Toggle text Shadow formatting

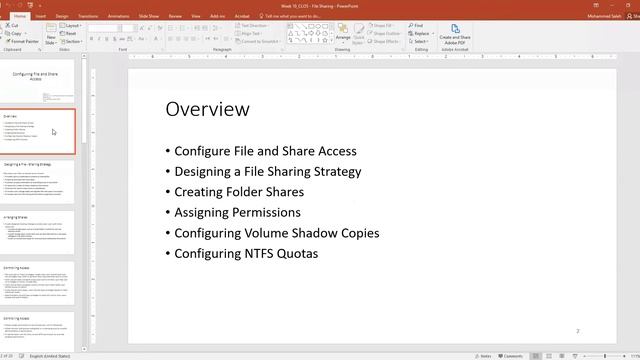click(x=115, y=39)
